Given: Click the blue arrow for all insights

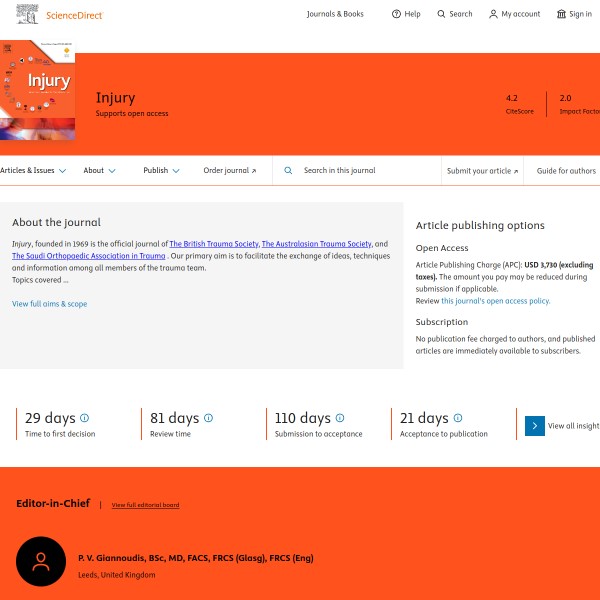Looking at the screenshot, I should [x=535, y=426].
